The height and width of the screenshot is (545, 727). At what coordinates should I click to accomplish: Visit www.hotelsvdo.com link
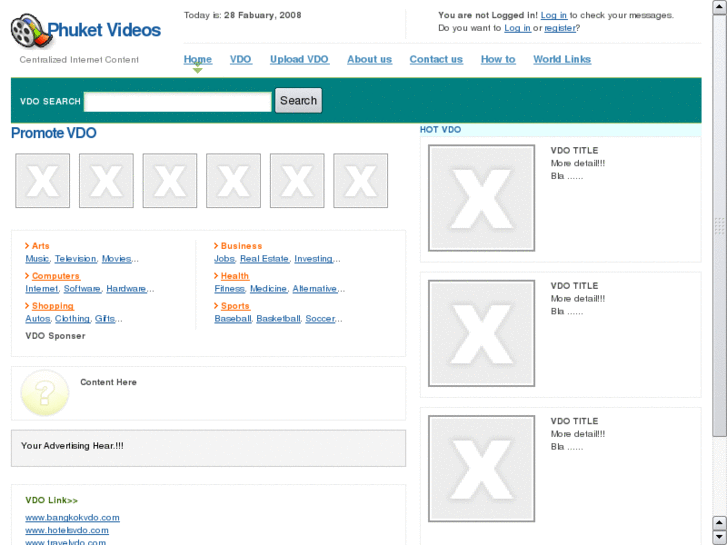67,530
